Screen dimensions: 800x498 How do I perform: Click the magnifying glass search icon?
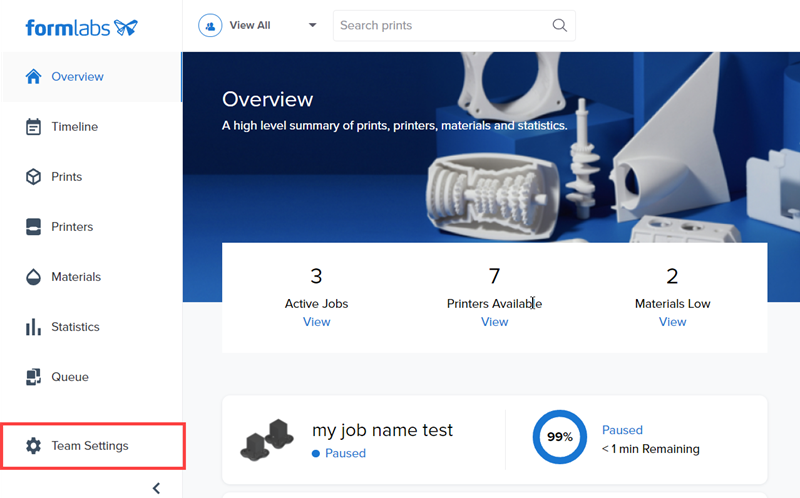click(560, 25)
